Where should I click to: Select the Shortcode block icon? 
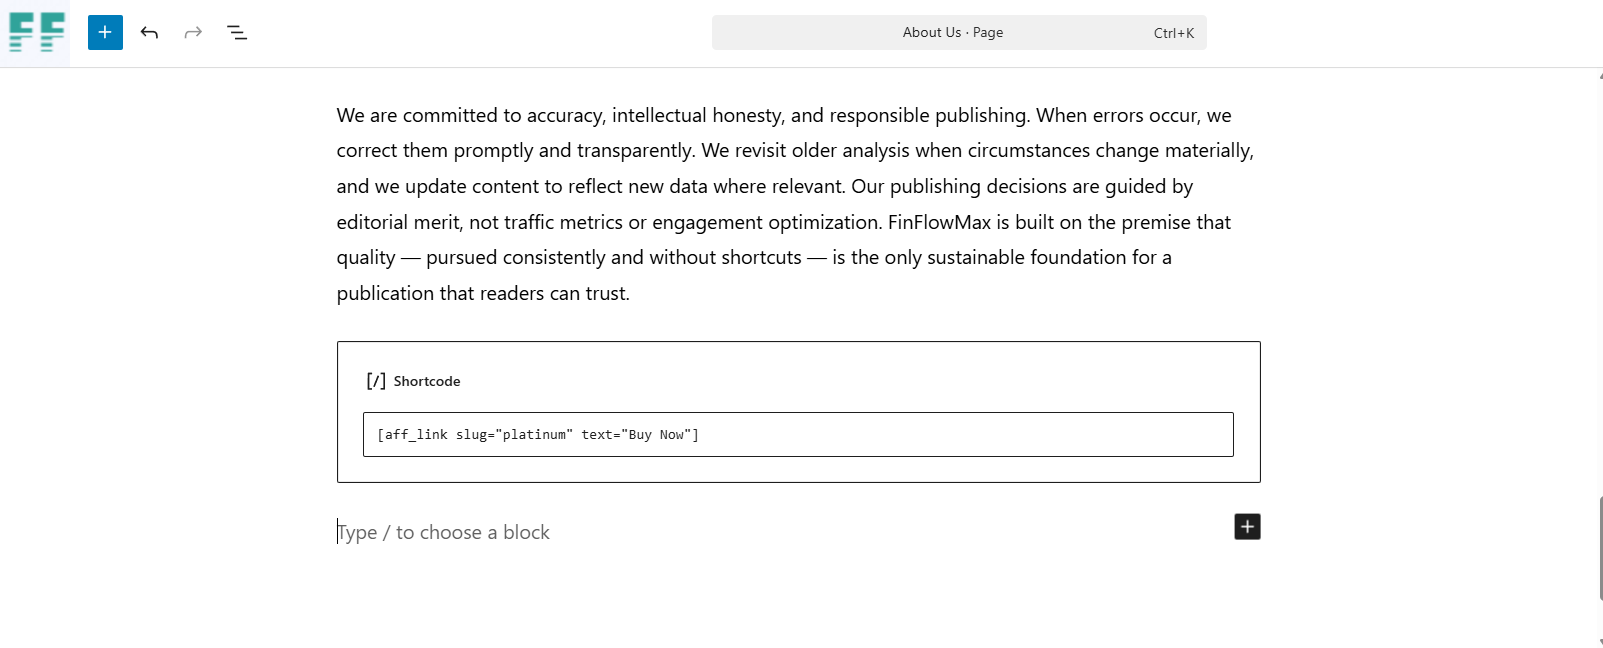tap(375, 381)
